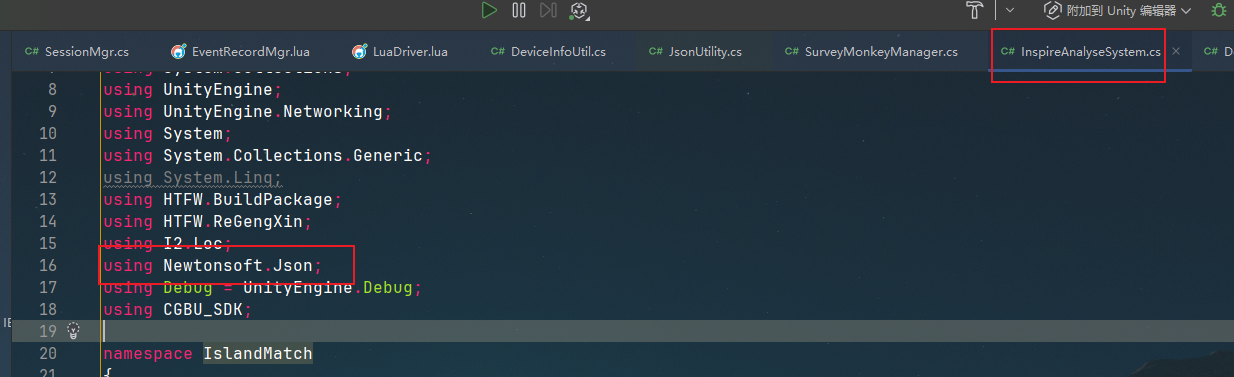The width and height of the screenshot is (1234, 377).
Task: Select the DeviceInfoUtil.cs tab
Action: point(548,51)
